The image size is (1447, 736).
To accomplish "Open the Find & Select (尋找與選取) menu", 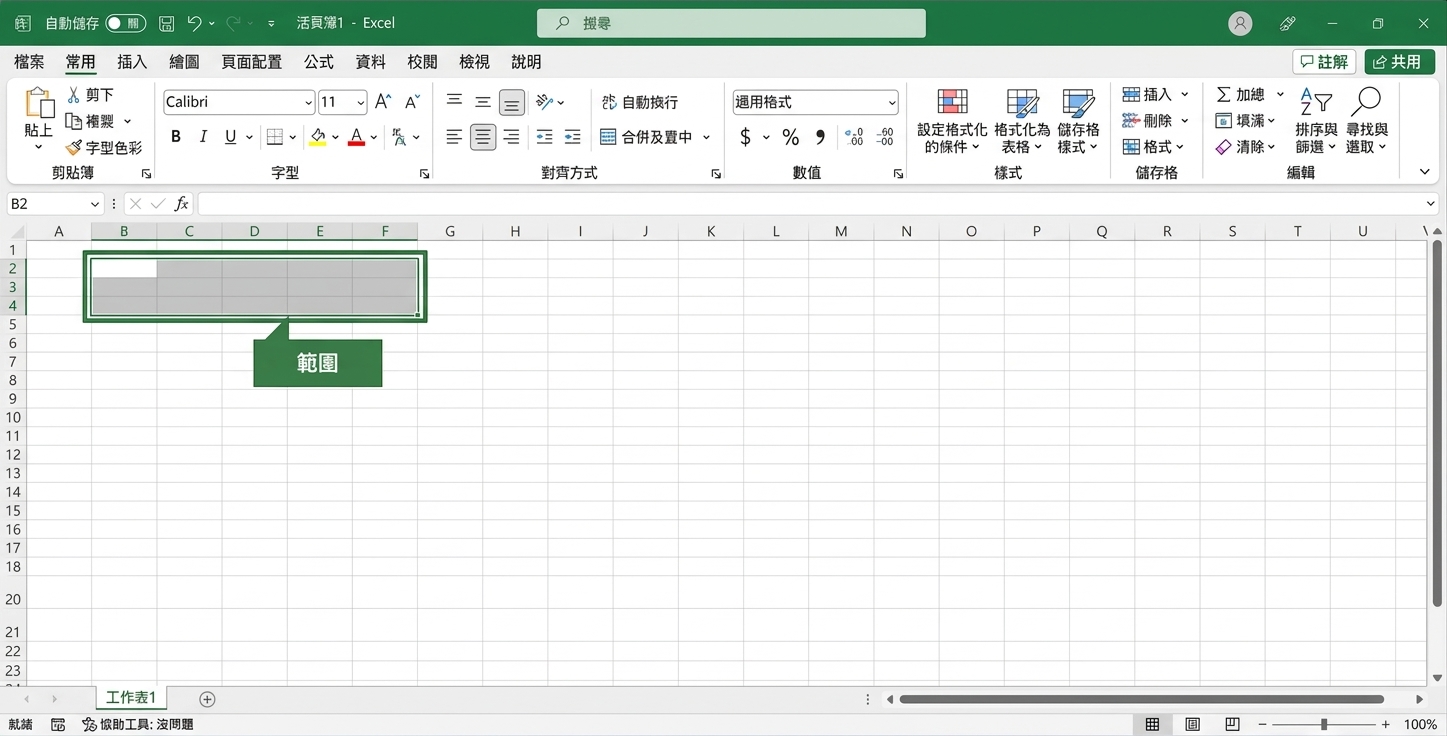I will (1366, 121).
